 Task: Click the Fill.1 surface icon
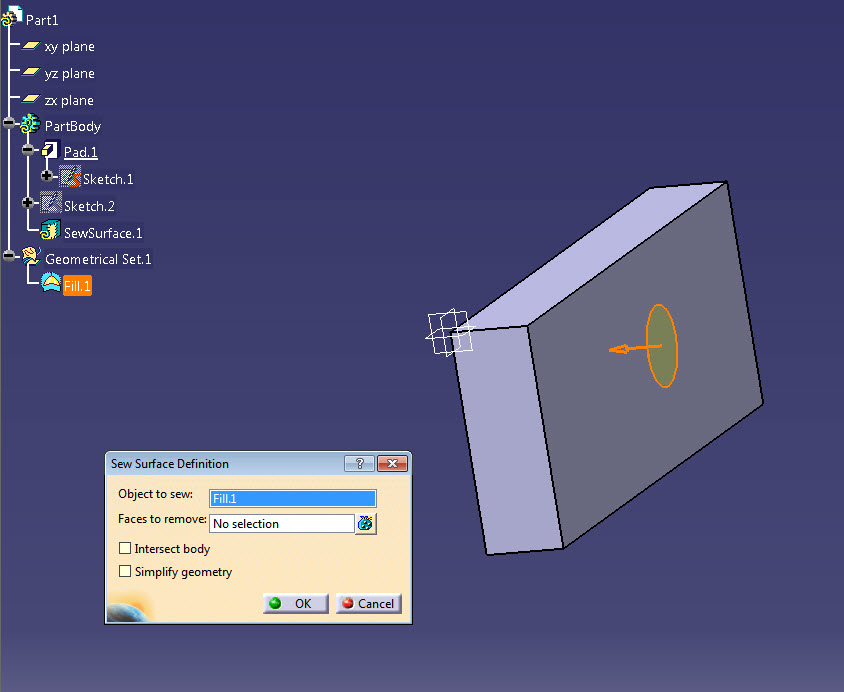coord(51,283)
